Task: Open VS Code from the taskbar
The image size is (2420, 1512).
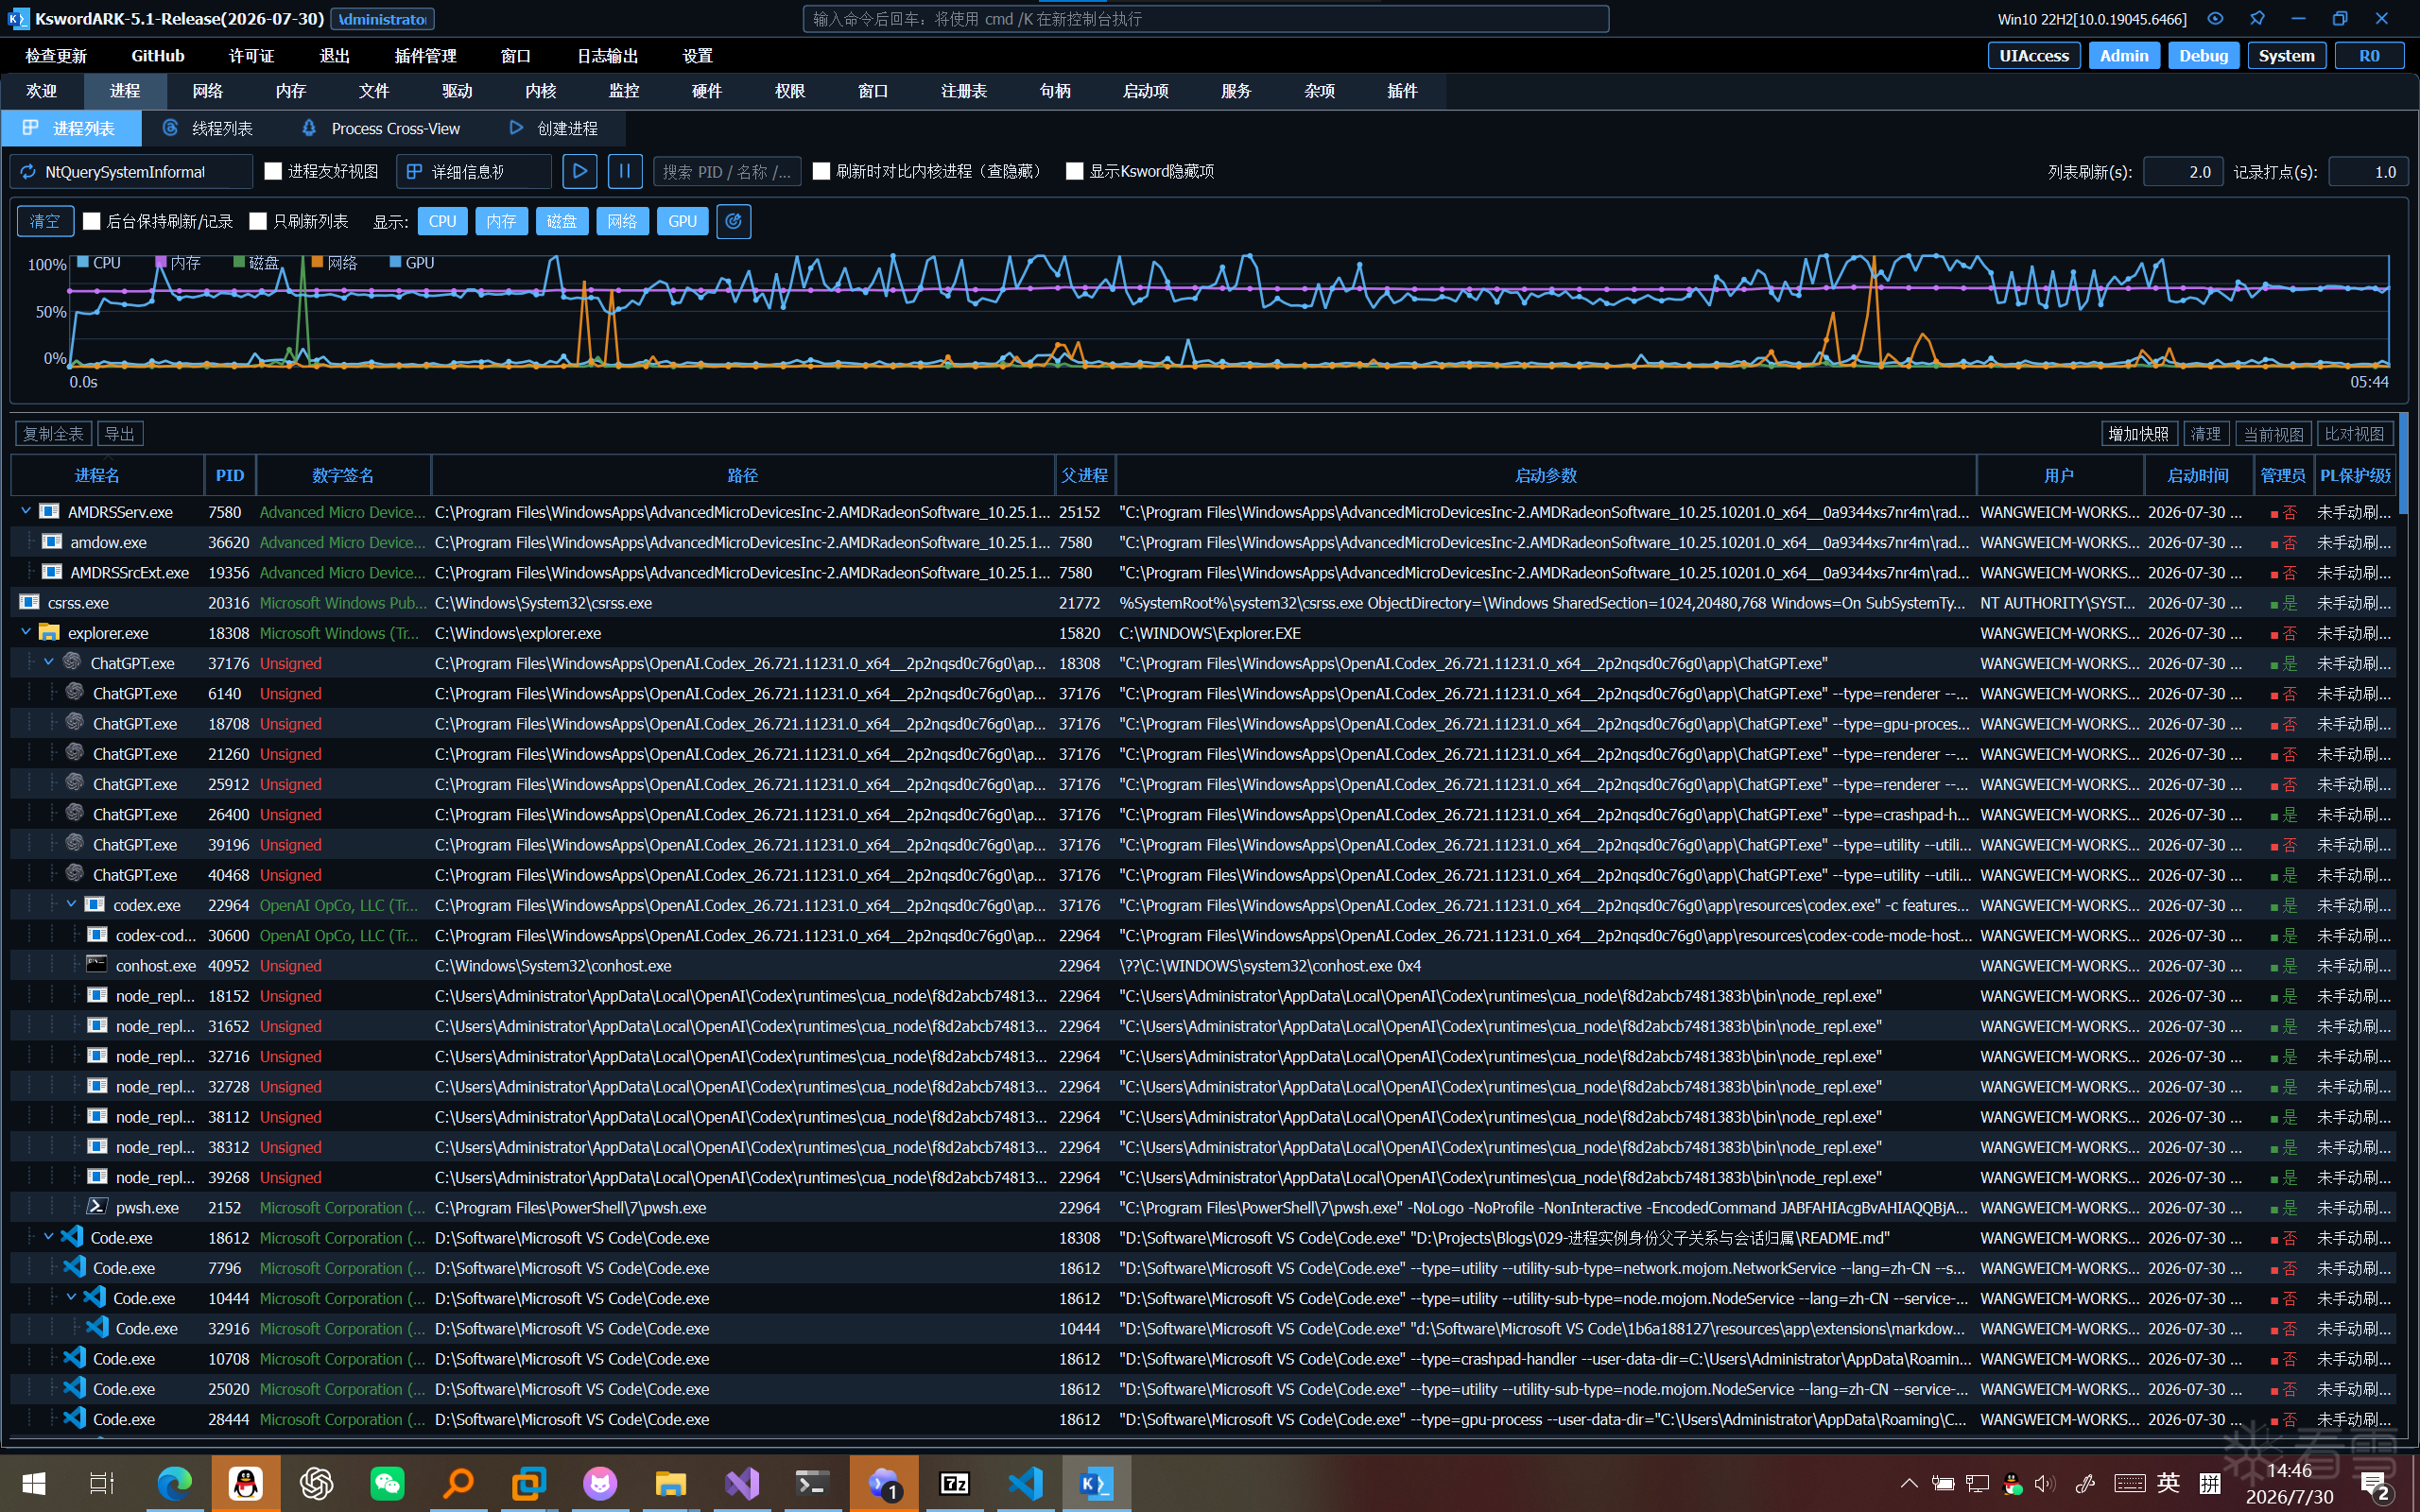Action: point(1025,1483)
